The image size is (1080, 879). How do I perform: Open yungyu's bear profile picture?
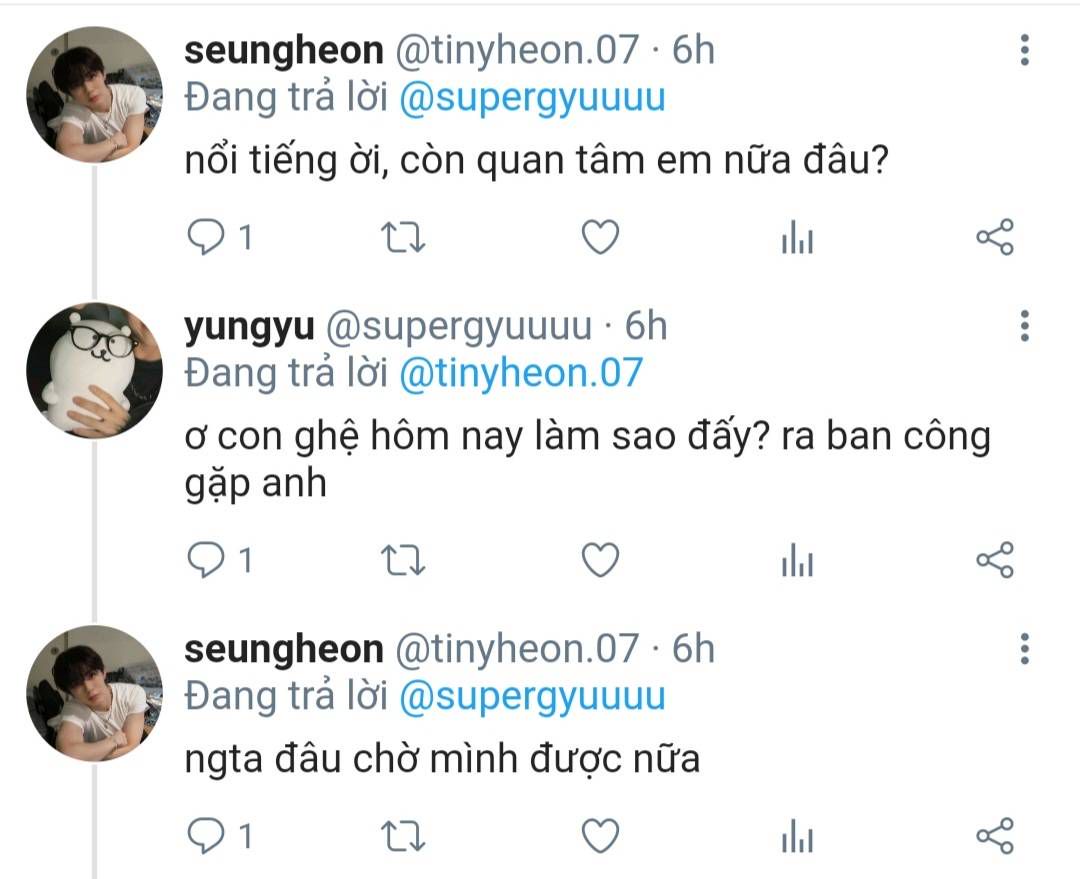(94, 371)
